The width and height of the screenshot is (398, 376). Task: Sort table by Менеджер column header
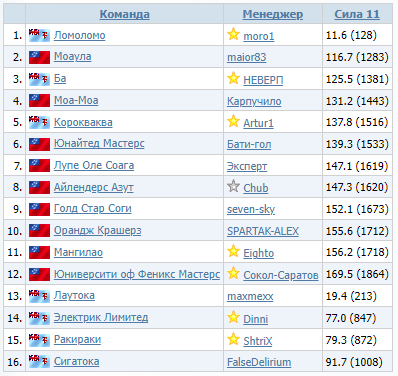click(273, 14)
